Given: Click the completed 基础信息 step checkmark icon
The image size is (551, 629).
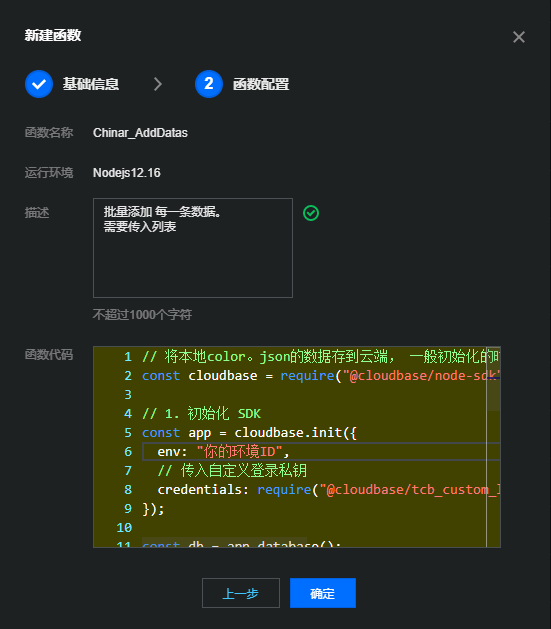Looking at the screenshot, I should click(39, 84).
